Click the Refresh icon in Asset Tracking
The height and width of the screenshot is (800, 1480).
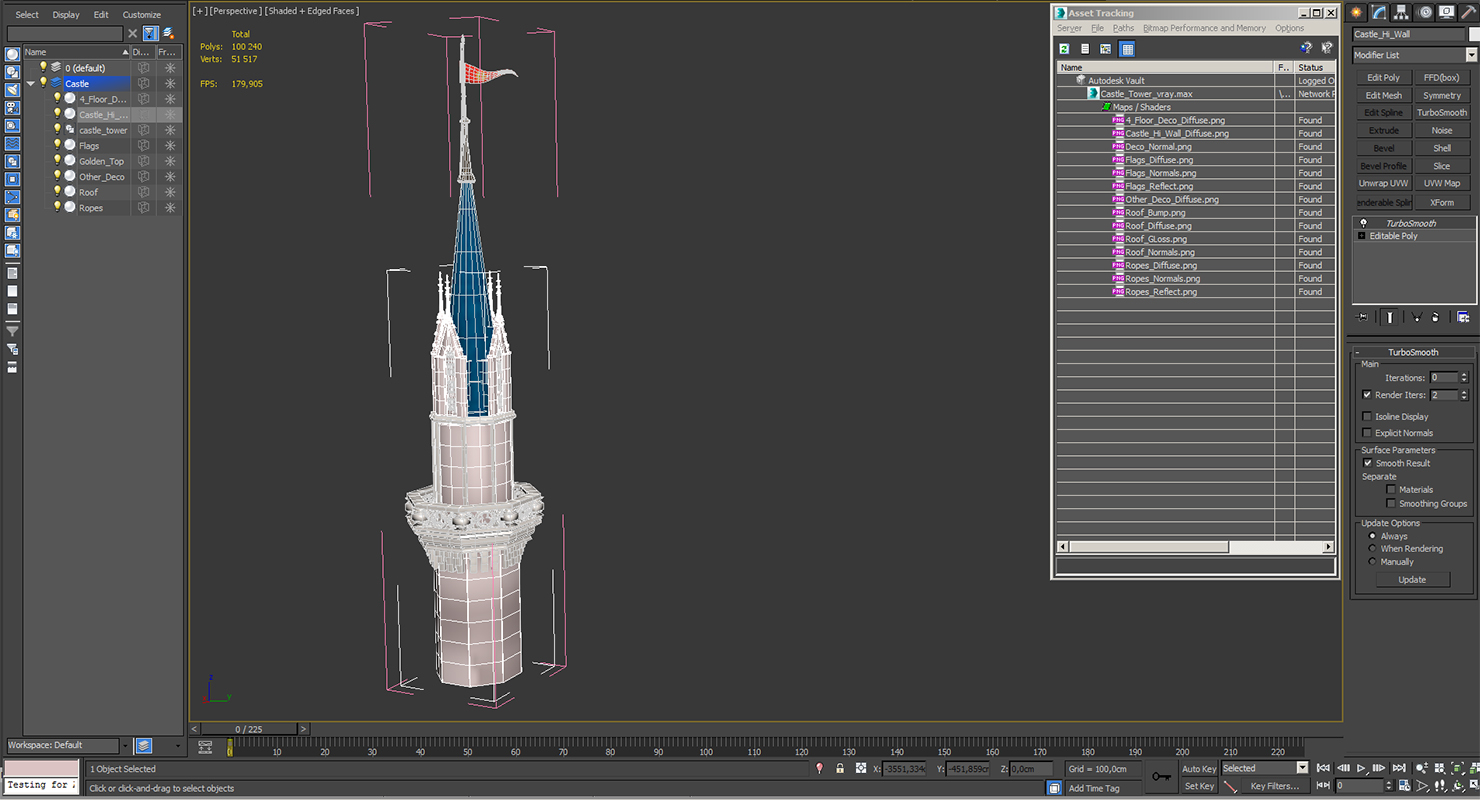pyautogui.click(x=1065, y=48)
